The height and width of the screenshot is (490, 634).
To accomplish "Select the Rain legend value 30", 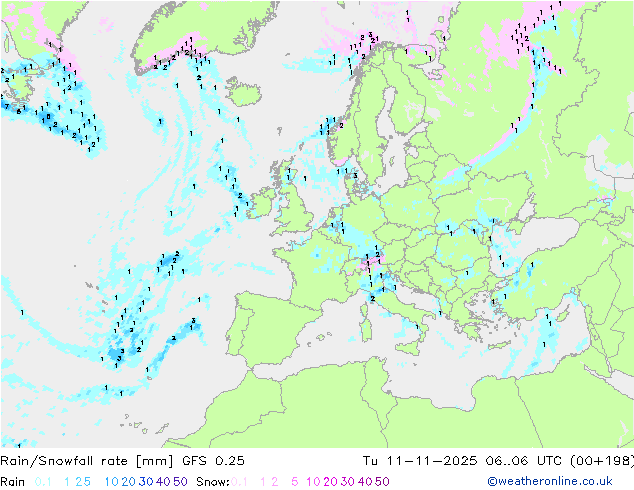I will (x=146, y=482).
